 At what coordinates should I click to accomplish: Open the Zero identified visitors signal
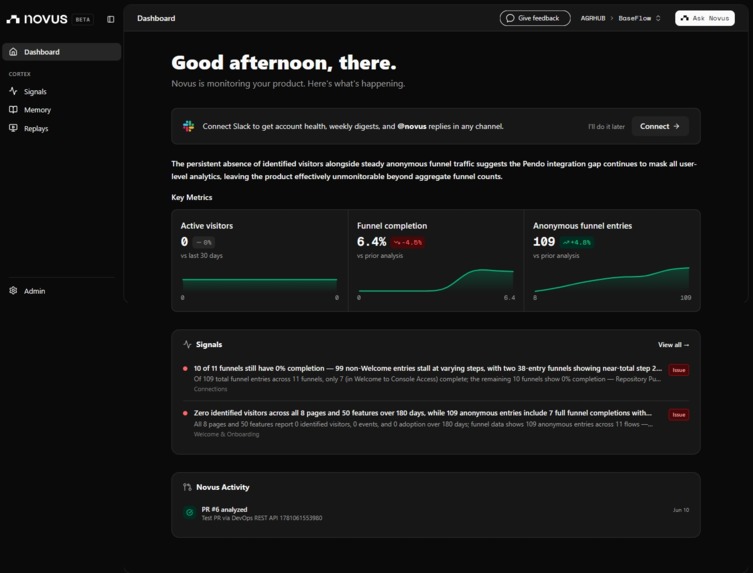point(436,423)
